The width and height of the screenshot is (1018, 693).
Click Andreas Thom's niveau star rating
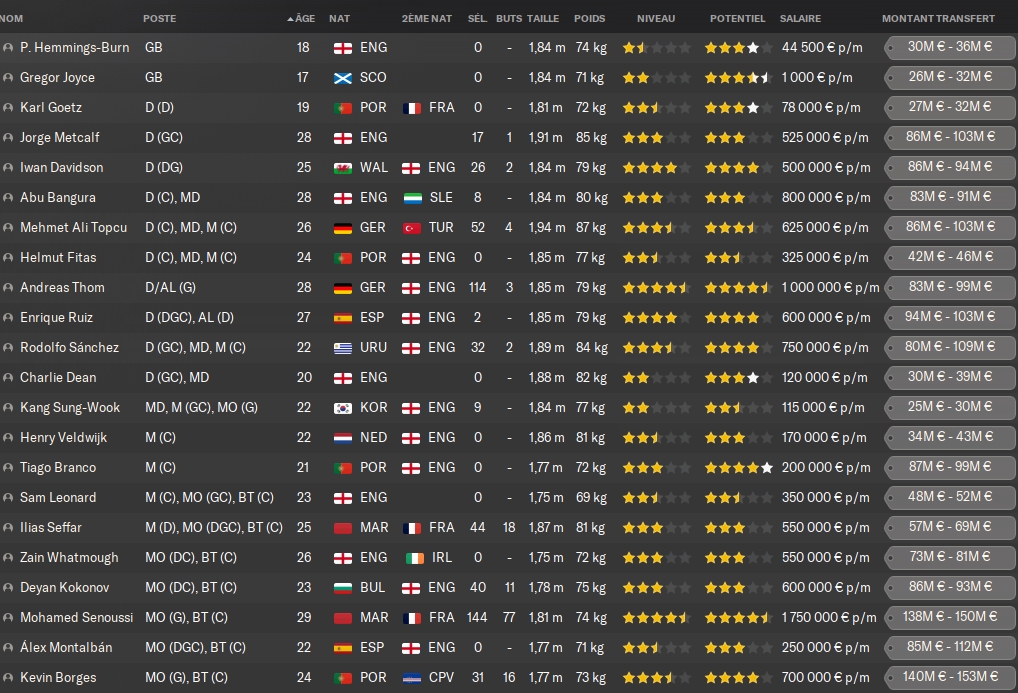click(x=656, y=288)
